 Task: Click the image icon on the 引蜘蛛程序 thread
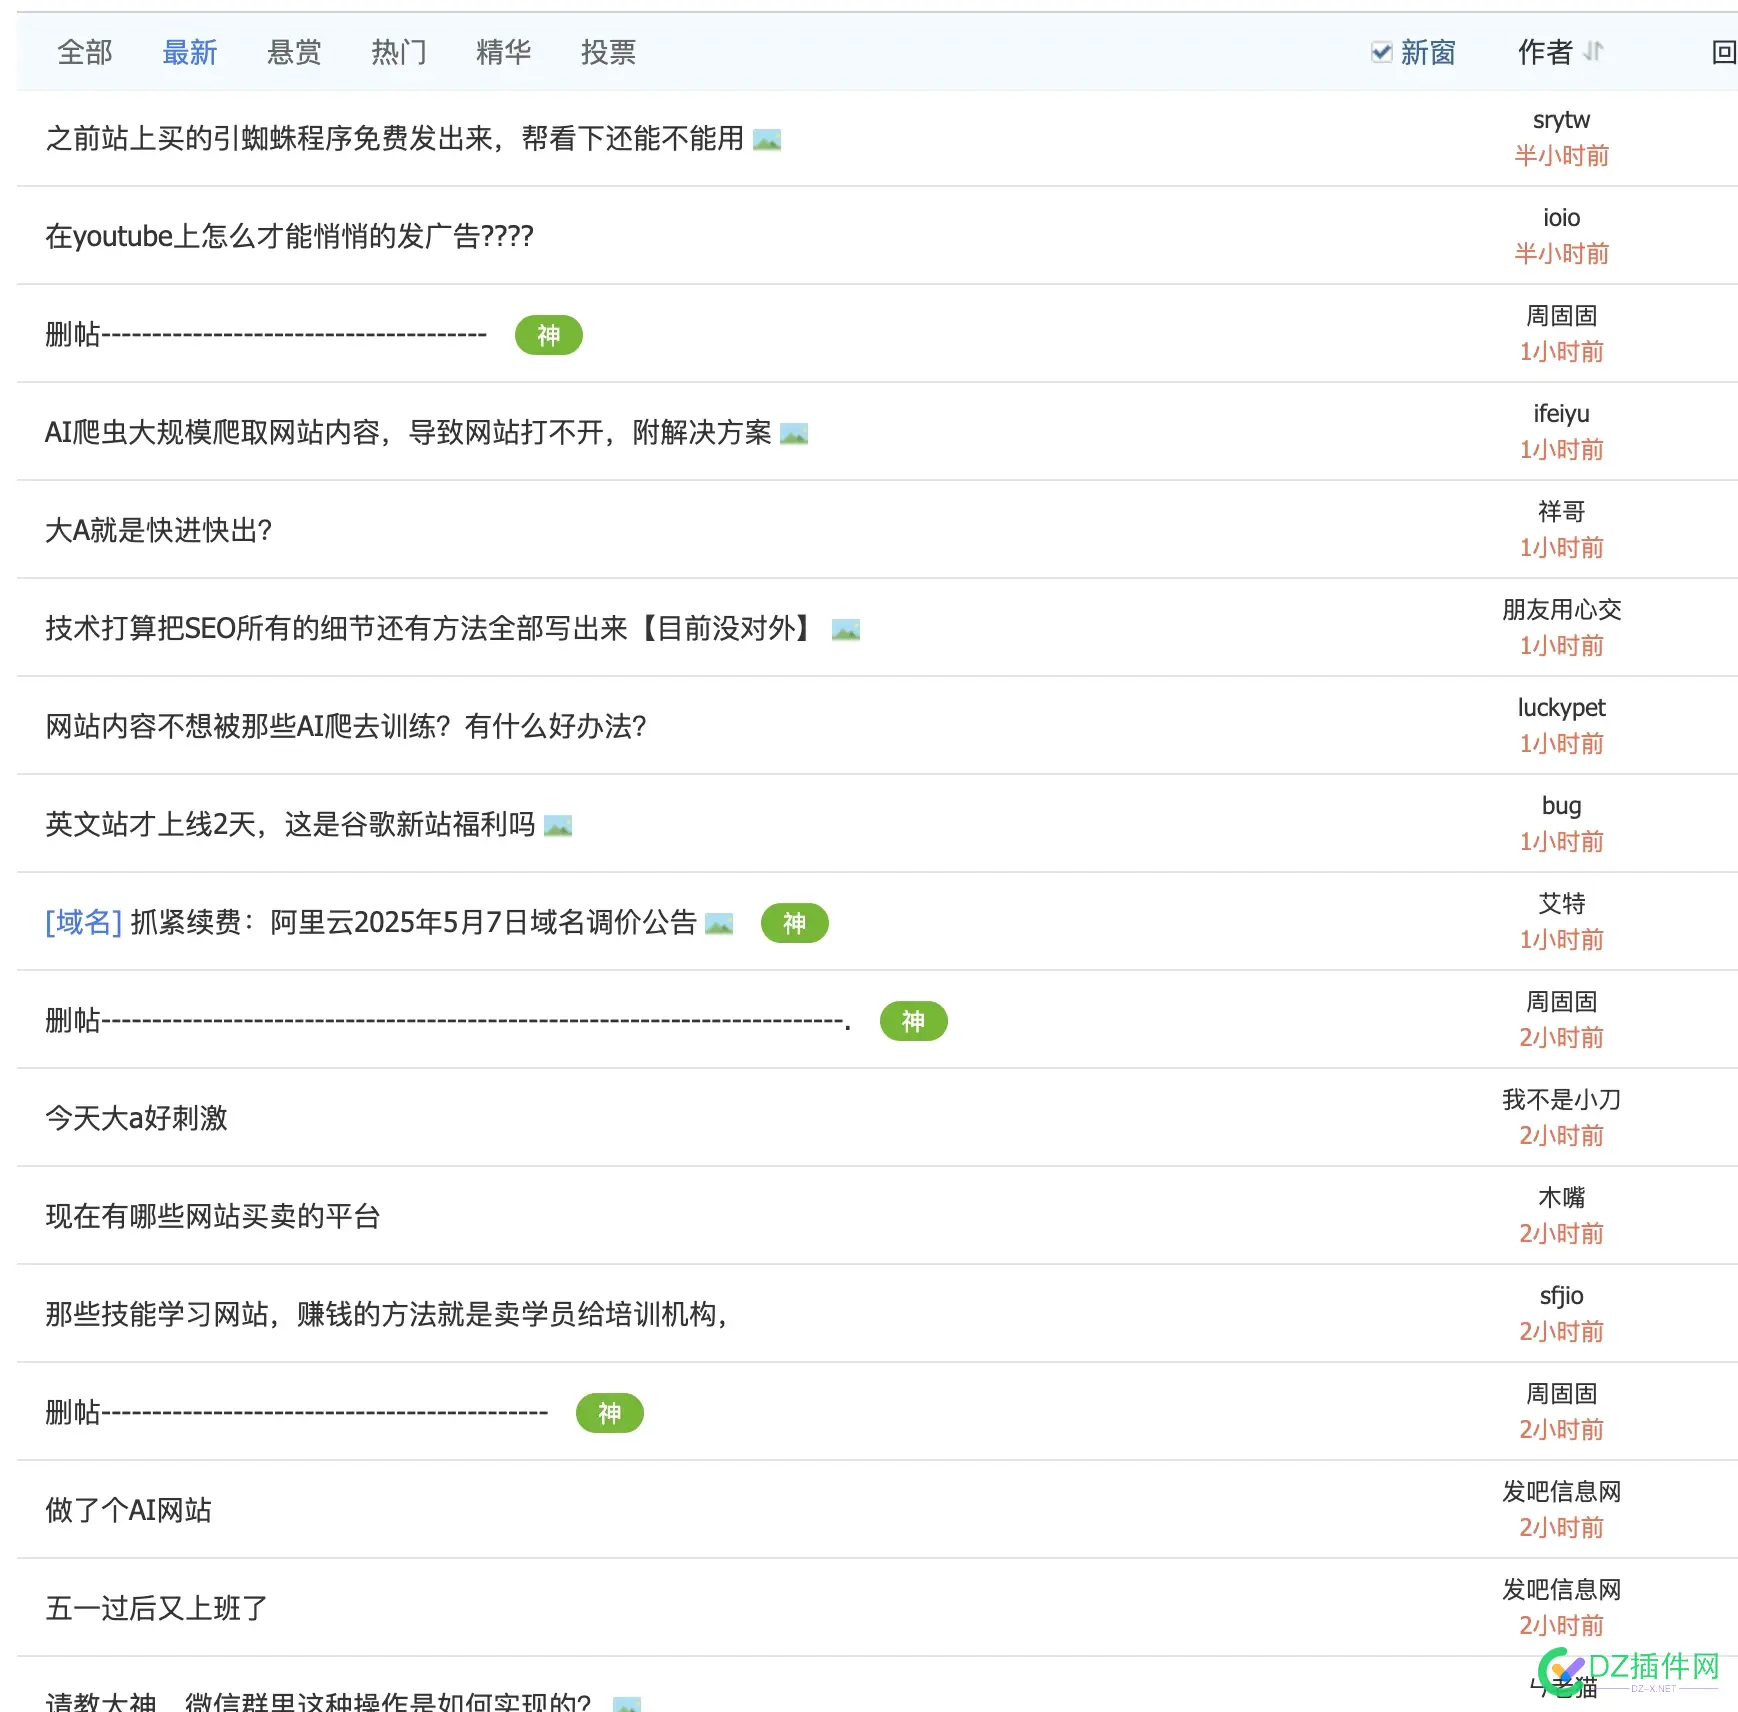[x=767, y=140]
